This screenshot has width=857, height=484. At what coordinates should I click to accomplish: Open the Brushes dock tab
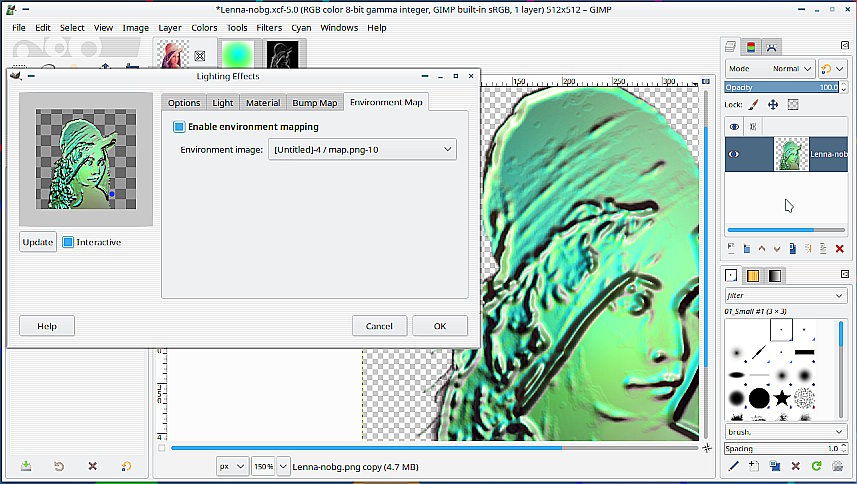point(731,275)
